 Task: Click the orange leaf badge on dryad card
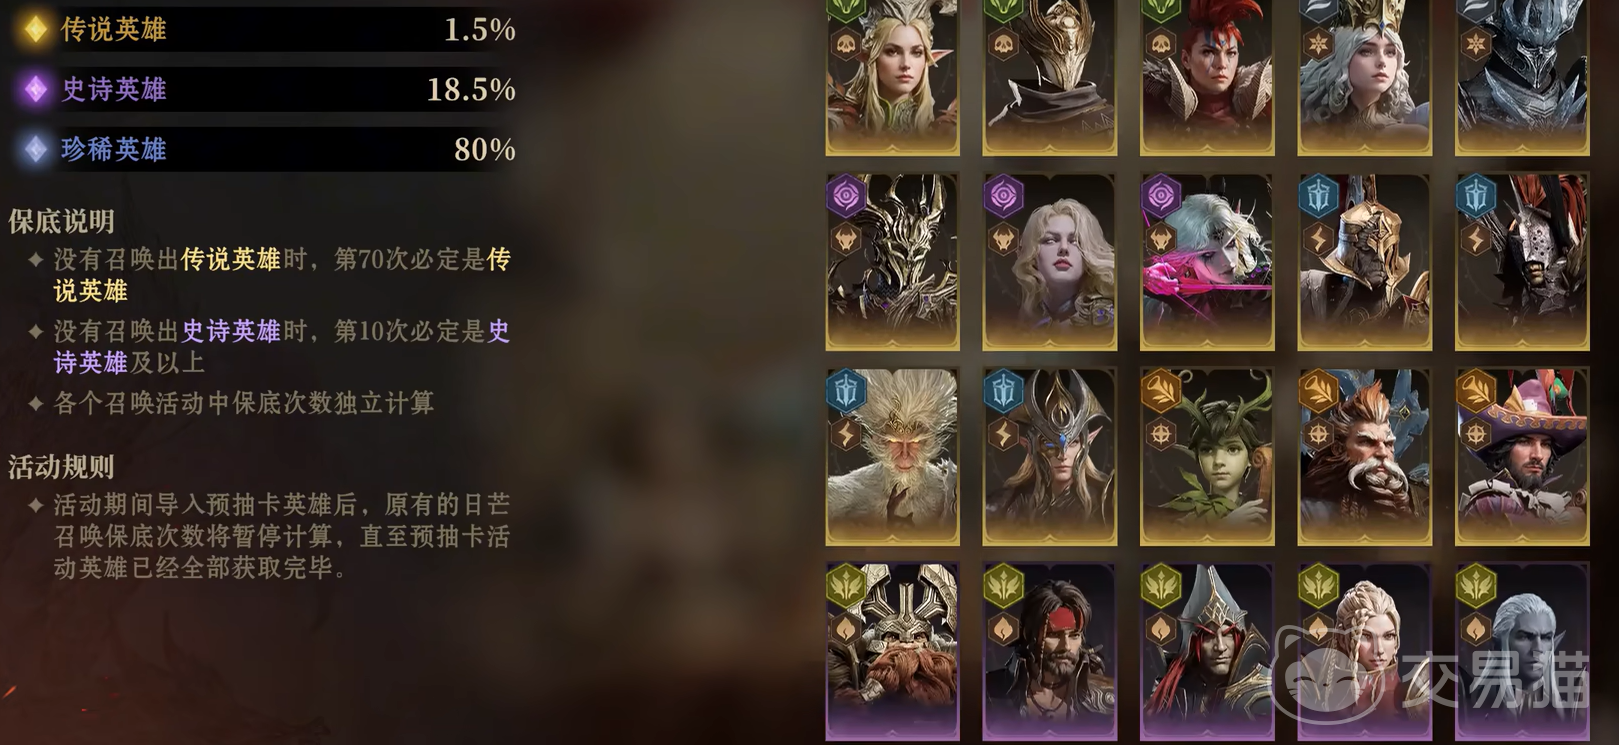pos(1161,390)
